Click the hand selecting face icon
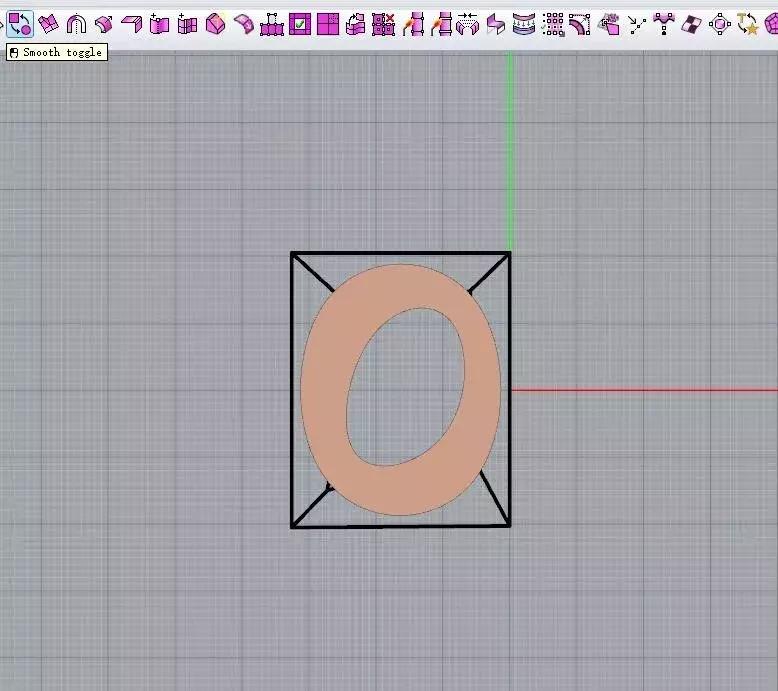 608,24
